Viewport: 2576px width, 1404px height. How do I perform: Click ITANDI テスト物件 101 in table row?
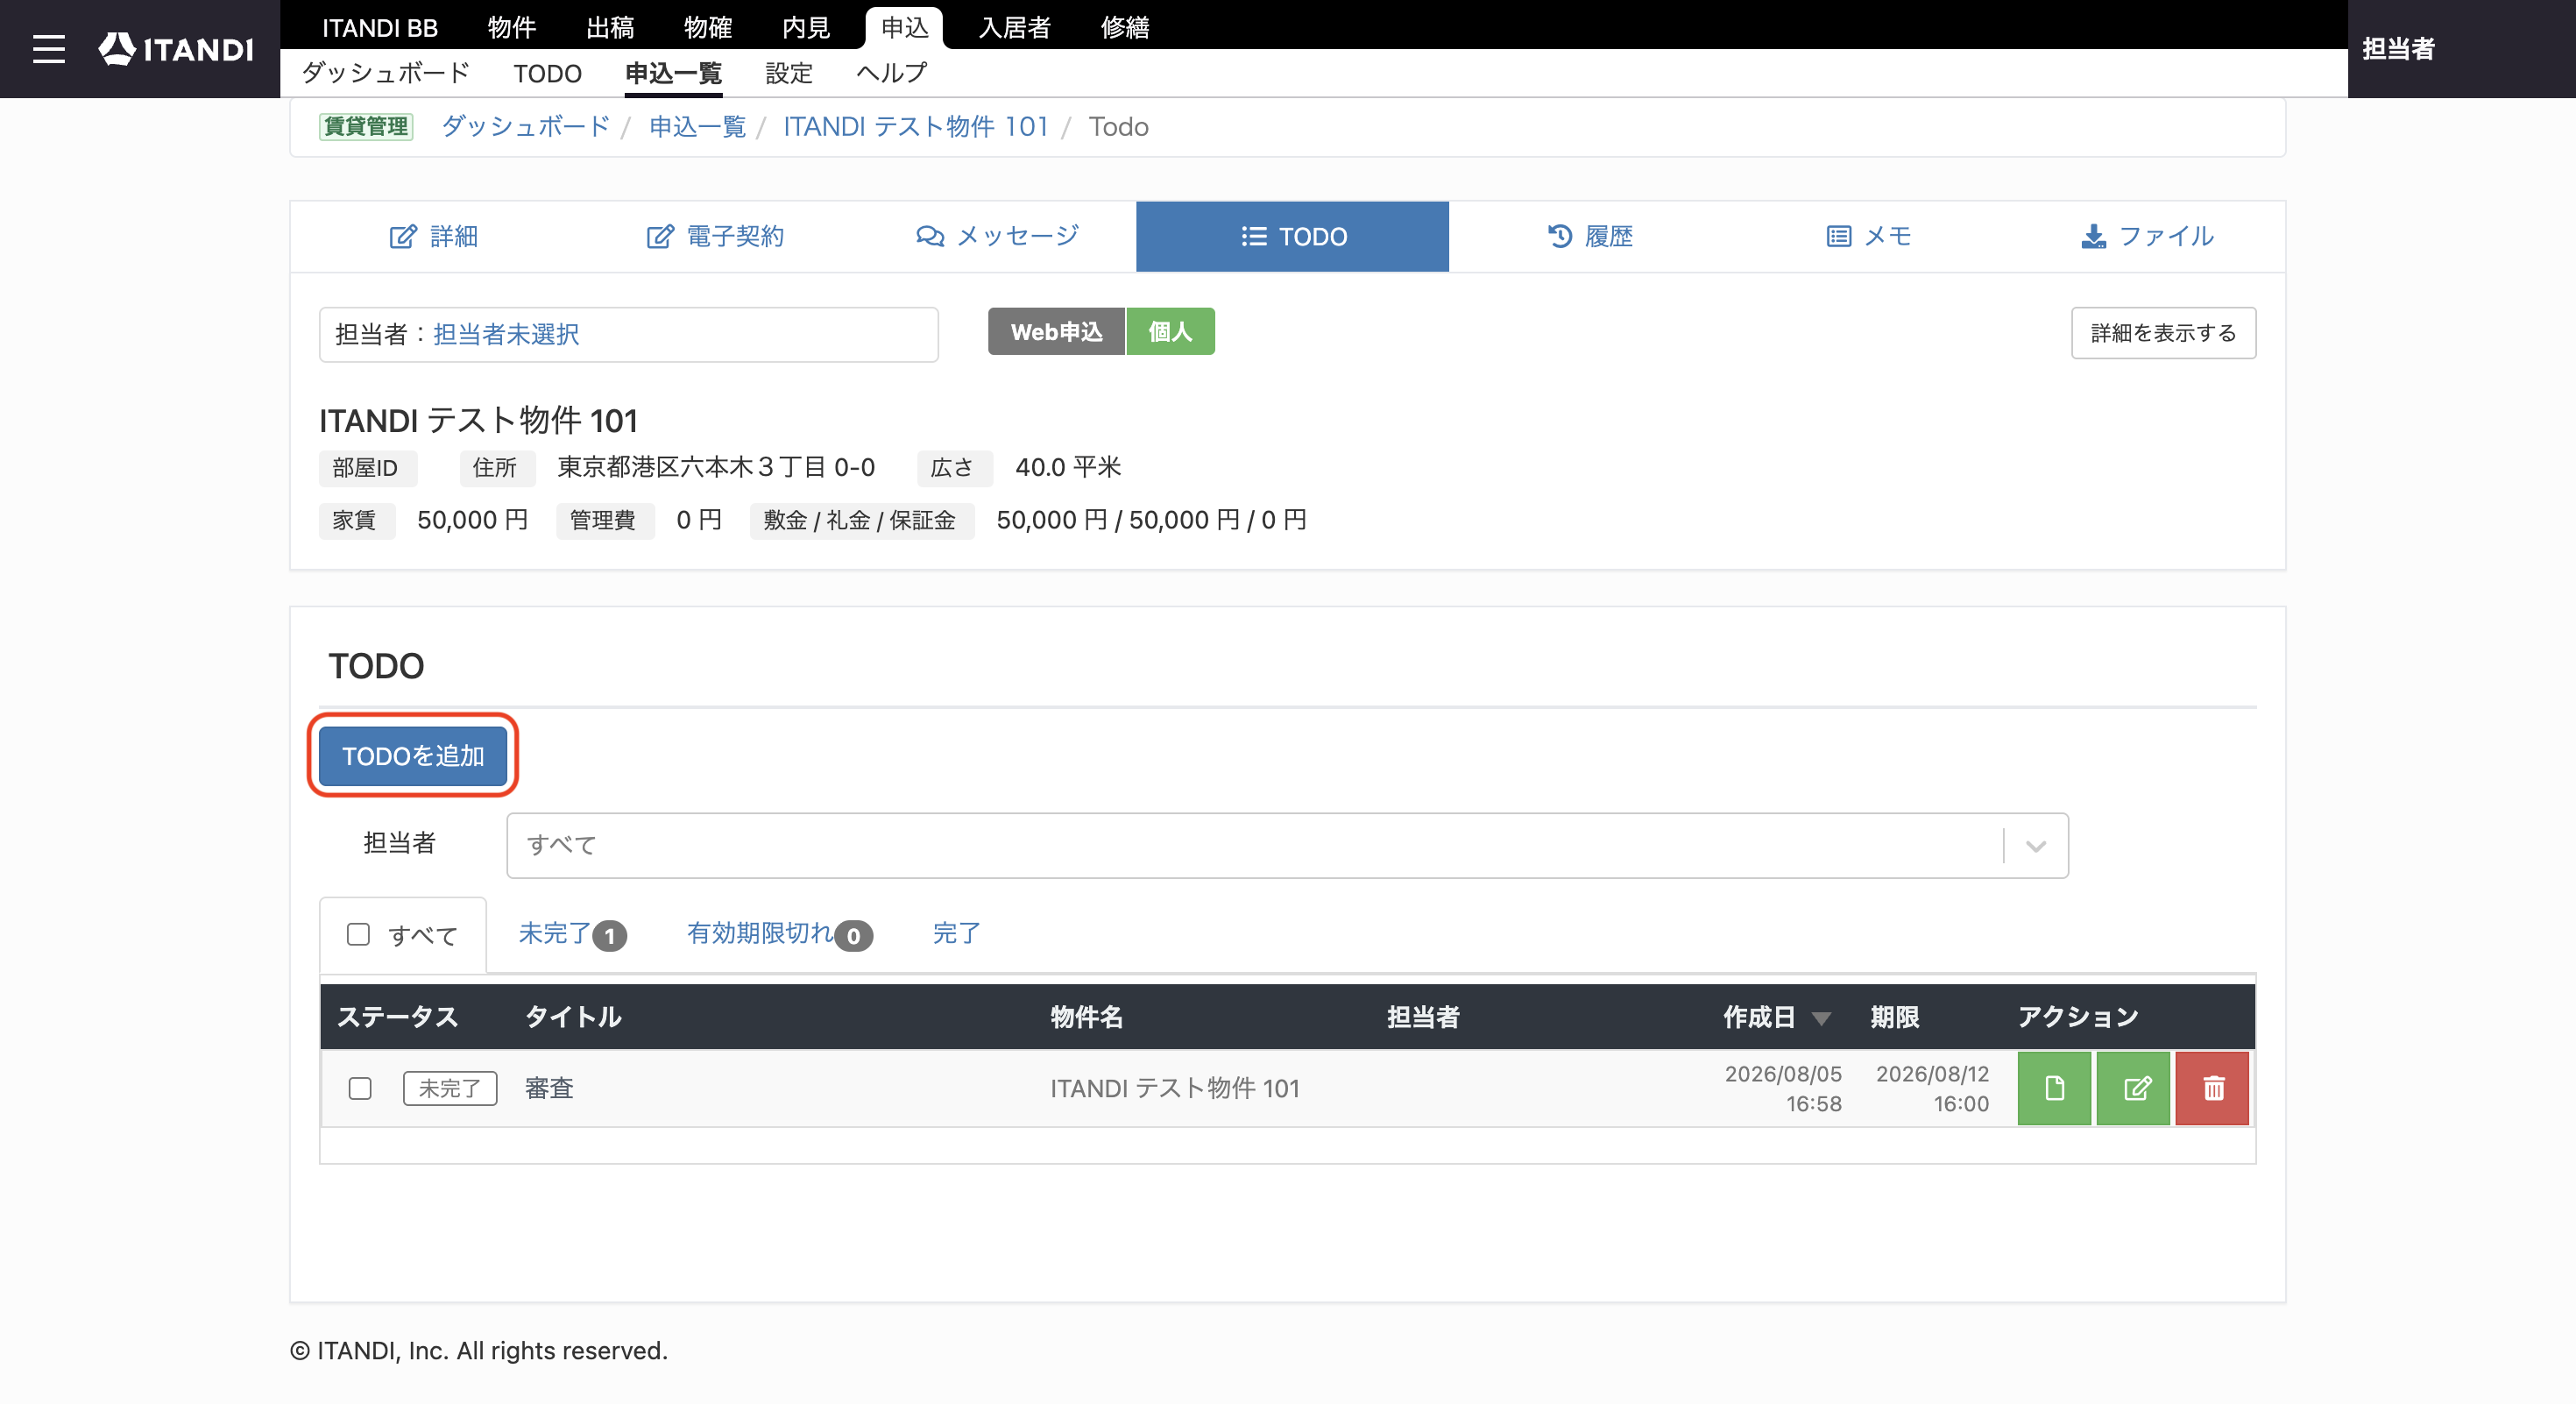click(x=1175, y=1088)
